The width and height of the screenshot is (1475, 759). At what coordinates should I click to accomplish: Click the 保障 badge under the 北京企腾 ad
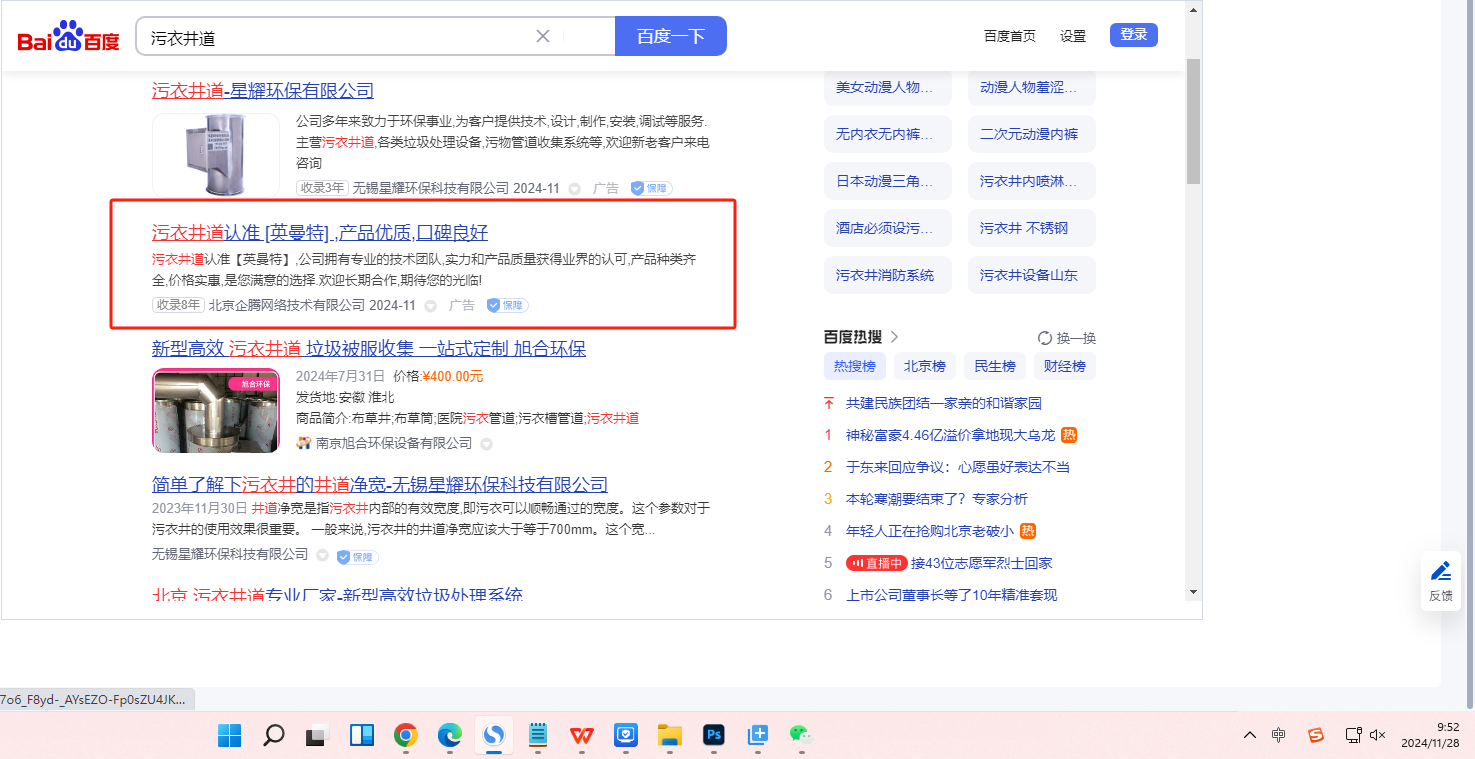508,305
